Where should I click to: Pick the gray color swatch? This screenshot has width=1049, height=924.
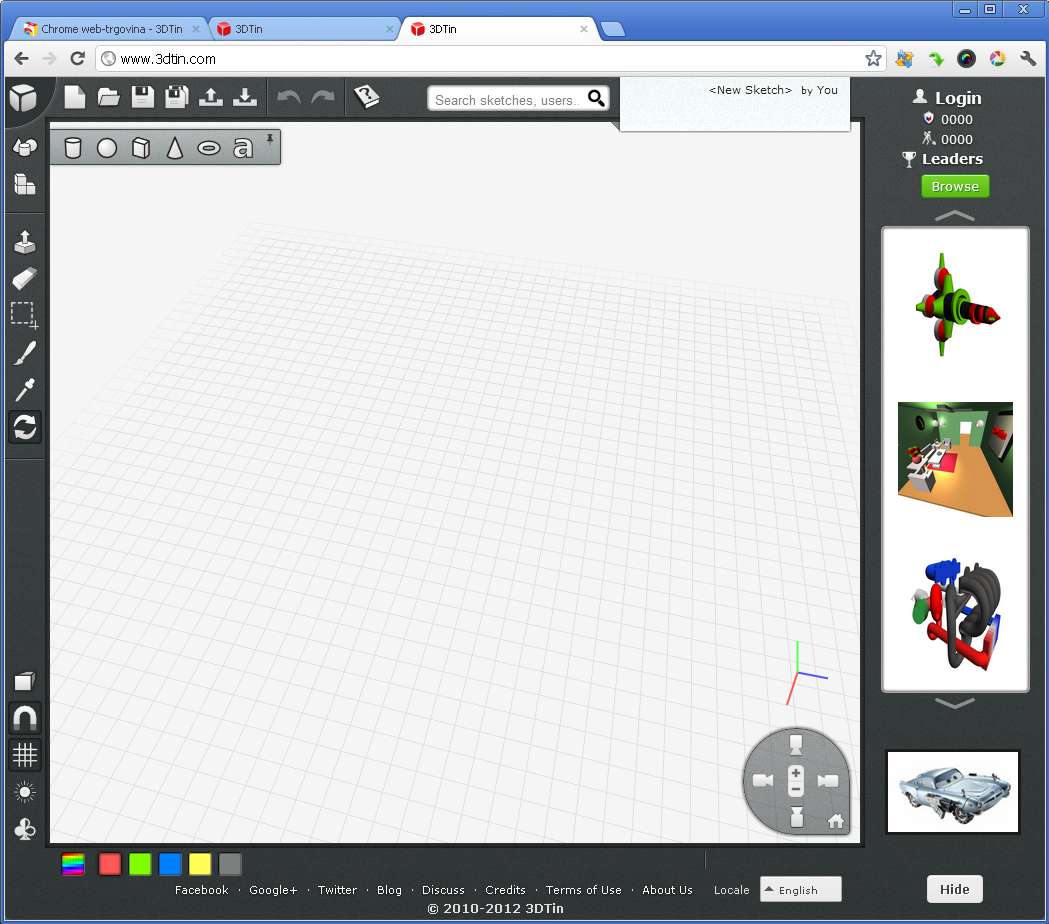pyautogui.click(x=230, y=864)
